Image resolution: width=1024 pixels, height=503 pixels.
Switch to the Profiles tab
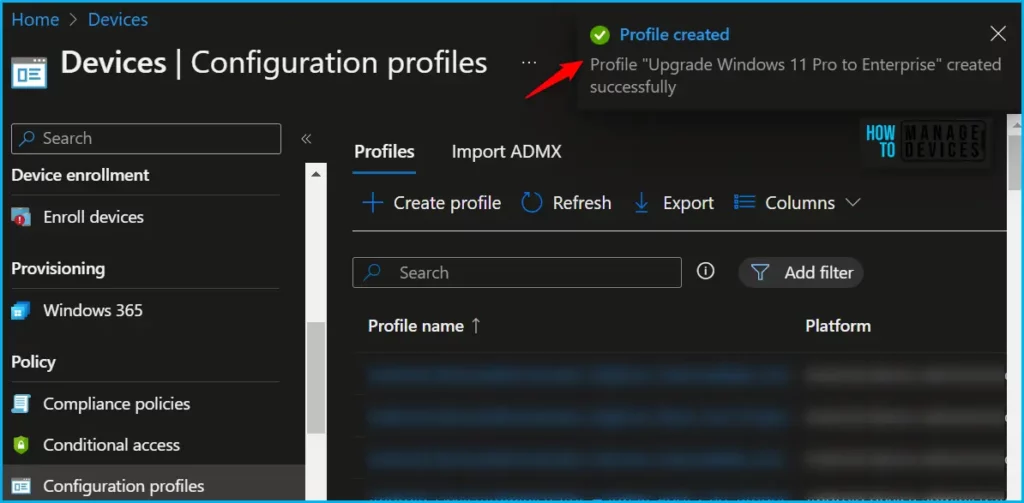coord(384,152)
